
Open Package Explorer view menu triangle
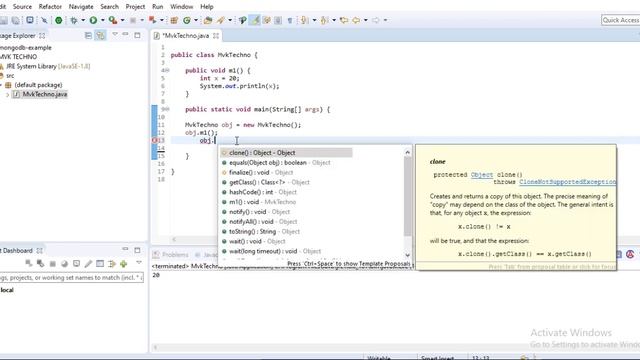115,35
